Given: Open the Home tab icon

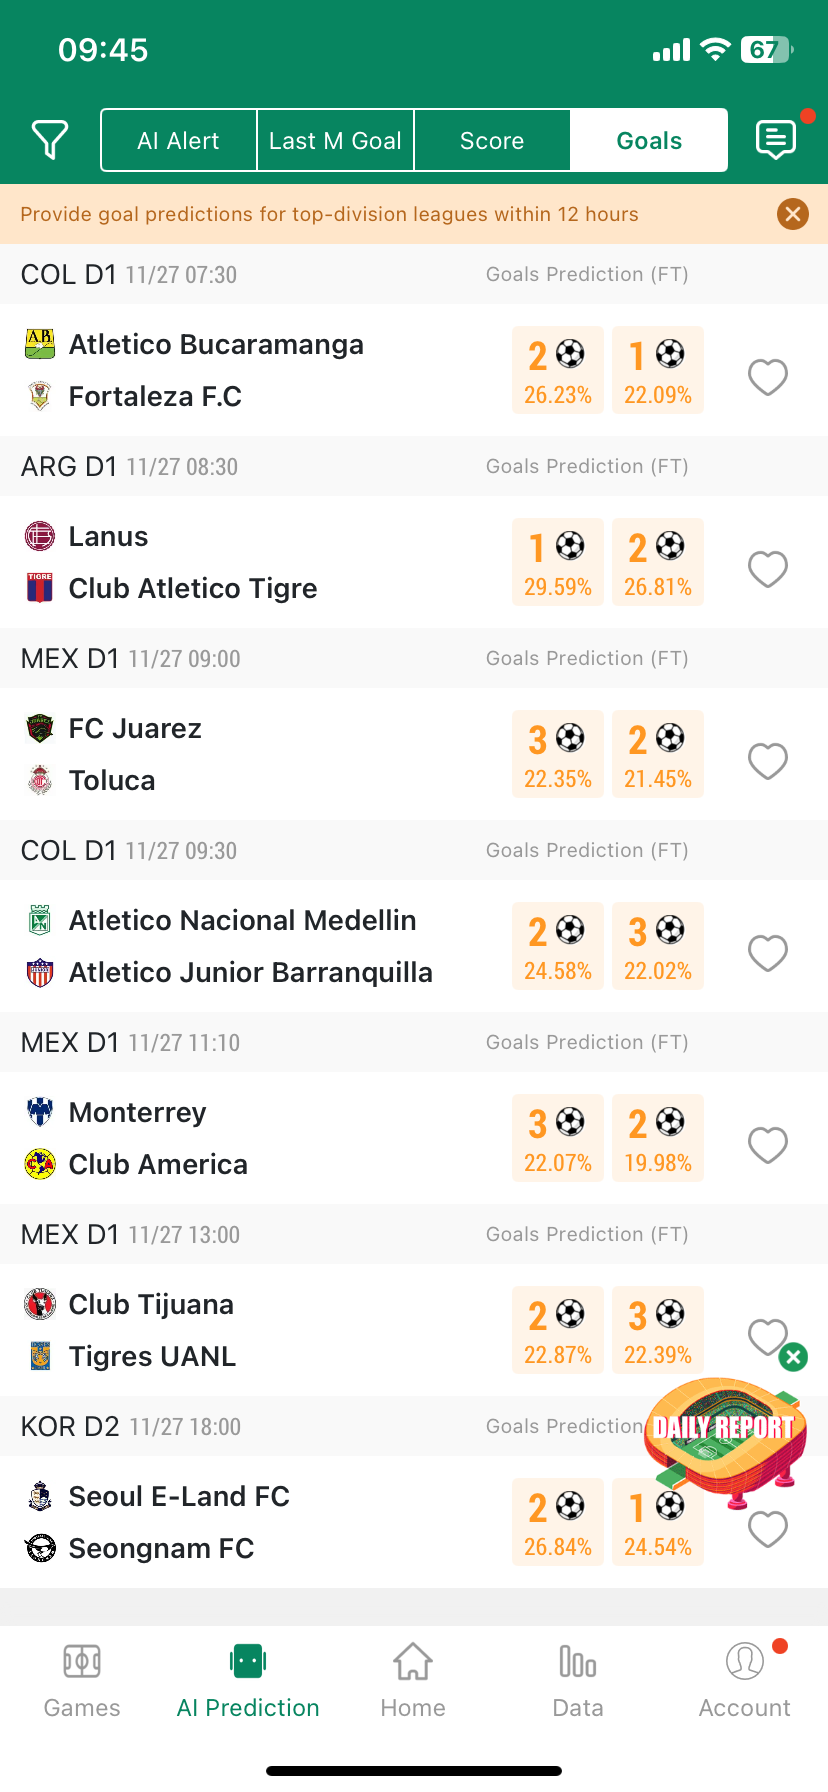Looking at the screenshot, I should pyautogui.click(x=413, y=1661).
